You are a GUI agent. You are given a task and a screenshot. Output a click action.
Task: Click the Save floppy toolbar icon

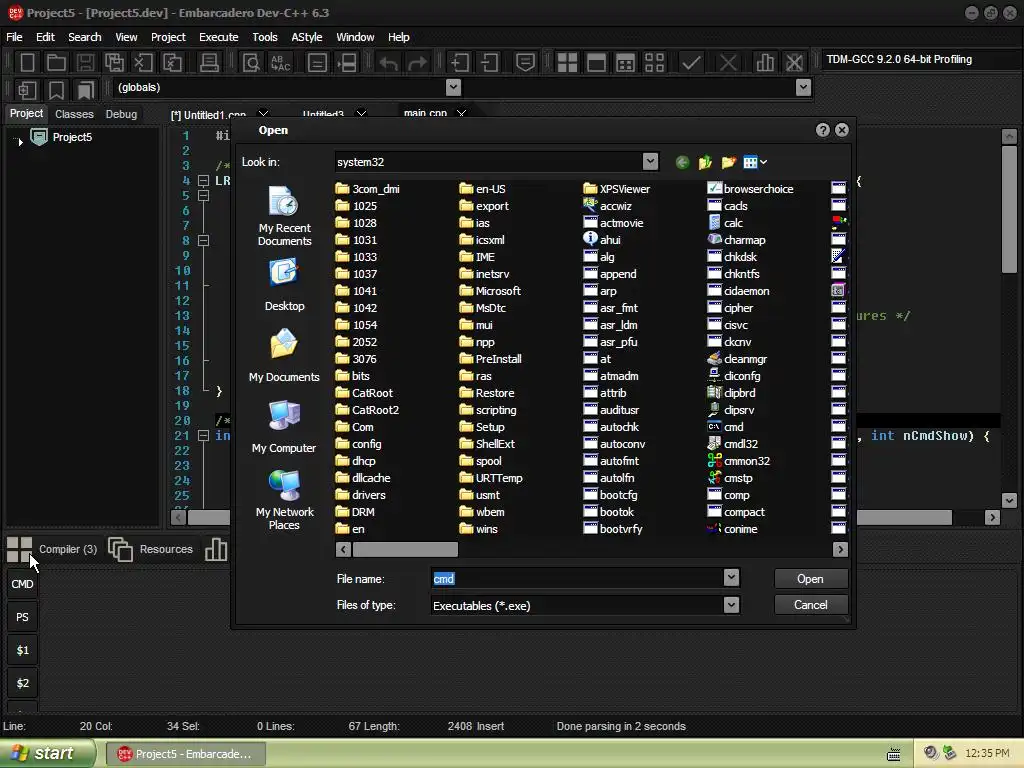(x=85, y=63)
